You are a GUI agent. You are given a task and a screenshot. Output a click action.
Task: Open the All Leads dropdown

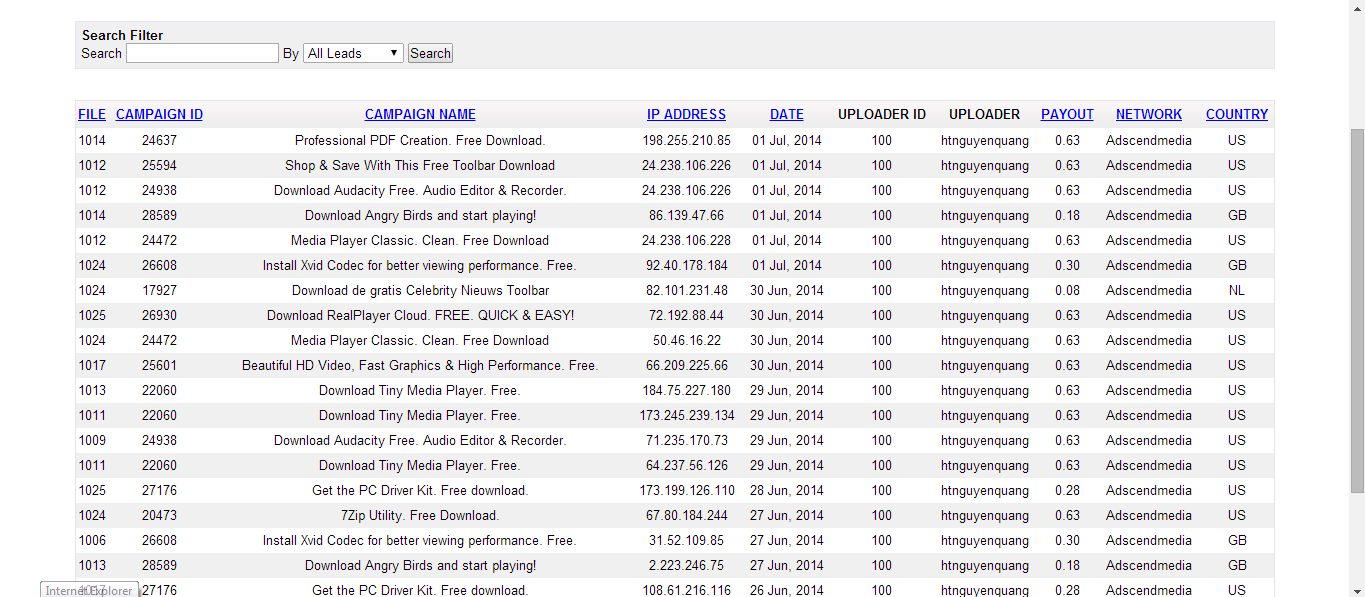[x=353, y=53]
